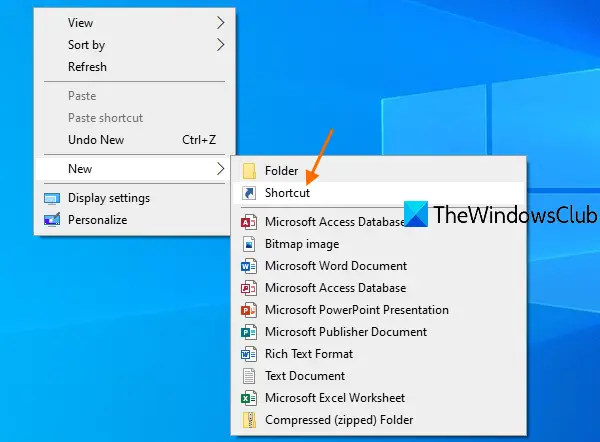The image size is (600, 442).
Task: Click Access Database icon above Bitmap image
Action: coord(249,222)
